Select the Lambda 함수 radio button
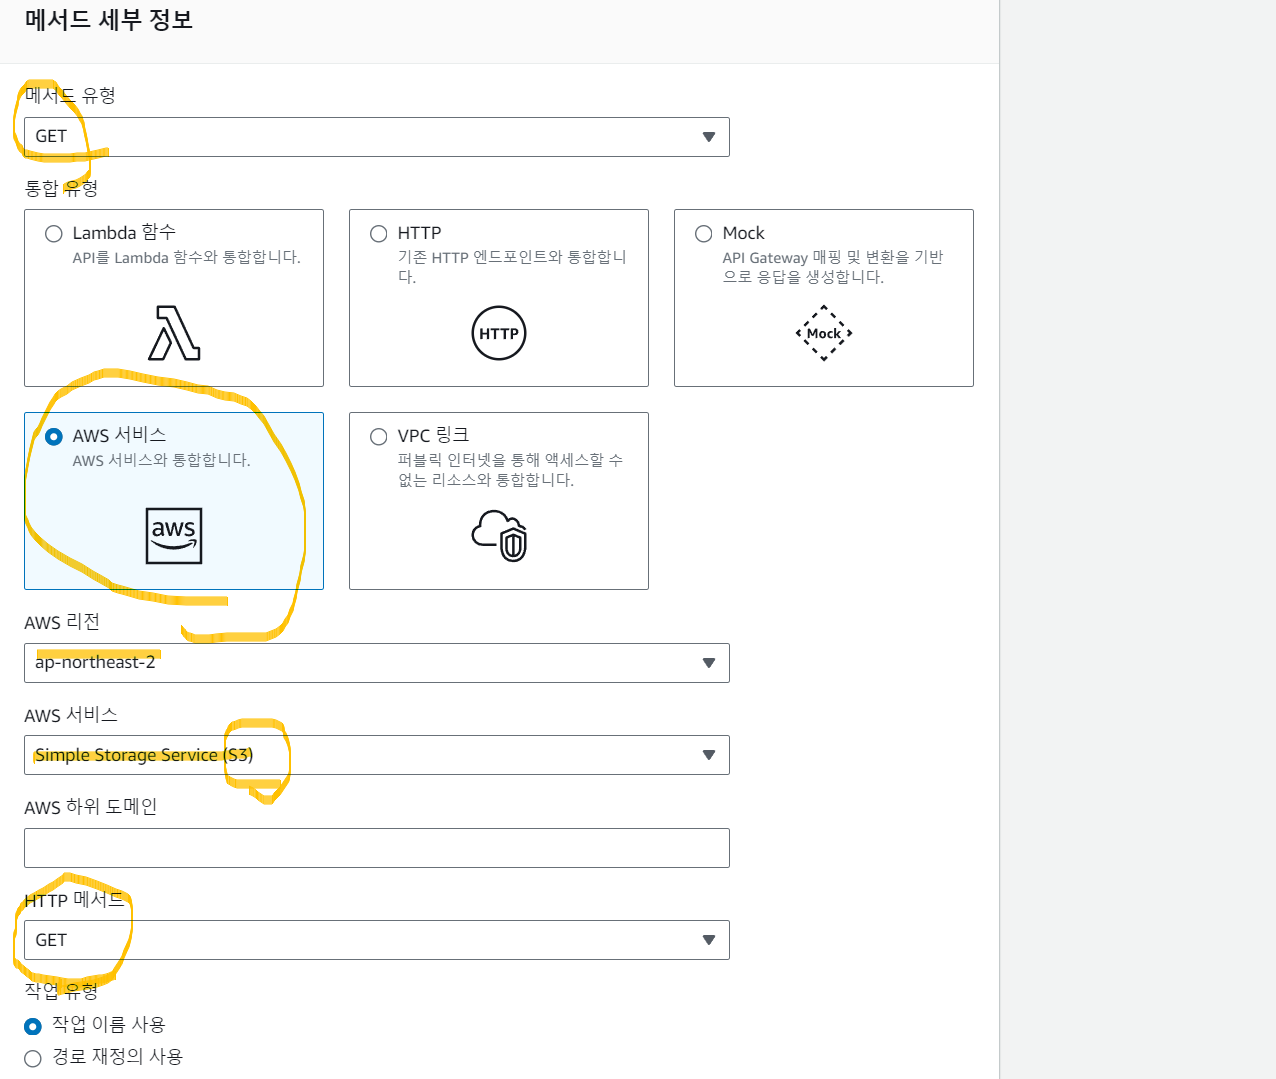The height and width of the screenshot is (1079, 1276). coord(54,234)
